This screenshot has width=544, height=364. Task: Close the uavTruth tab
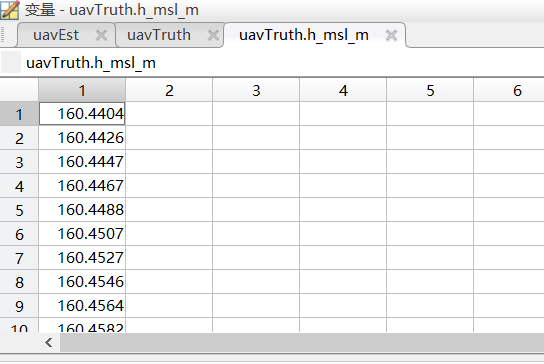coord(213,35)
